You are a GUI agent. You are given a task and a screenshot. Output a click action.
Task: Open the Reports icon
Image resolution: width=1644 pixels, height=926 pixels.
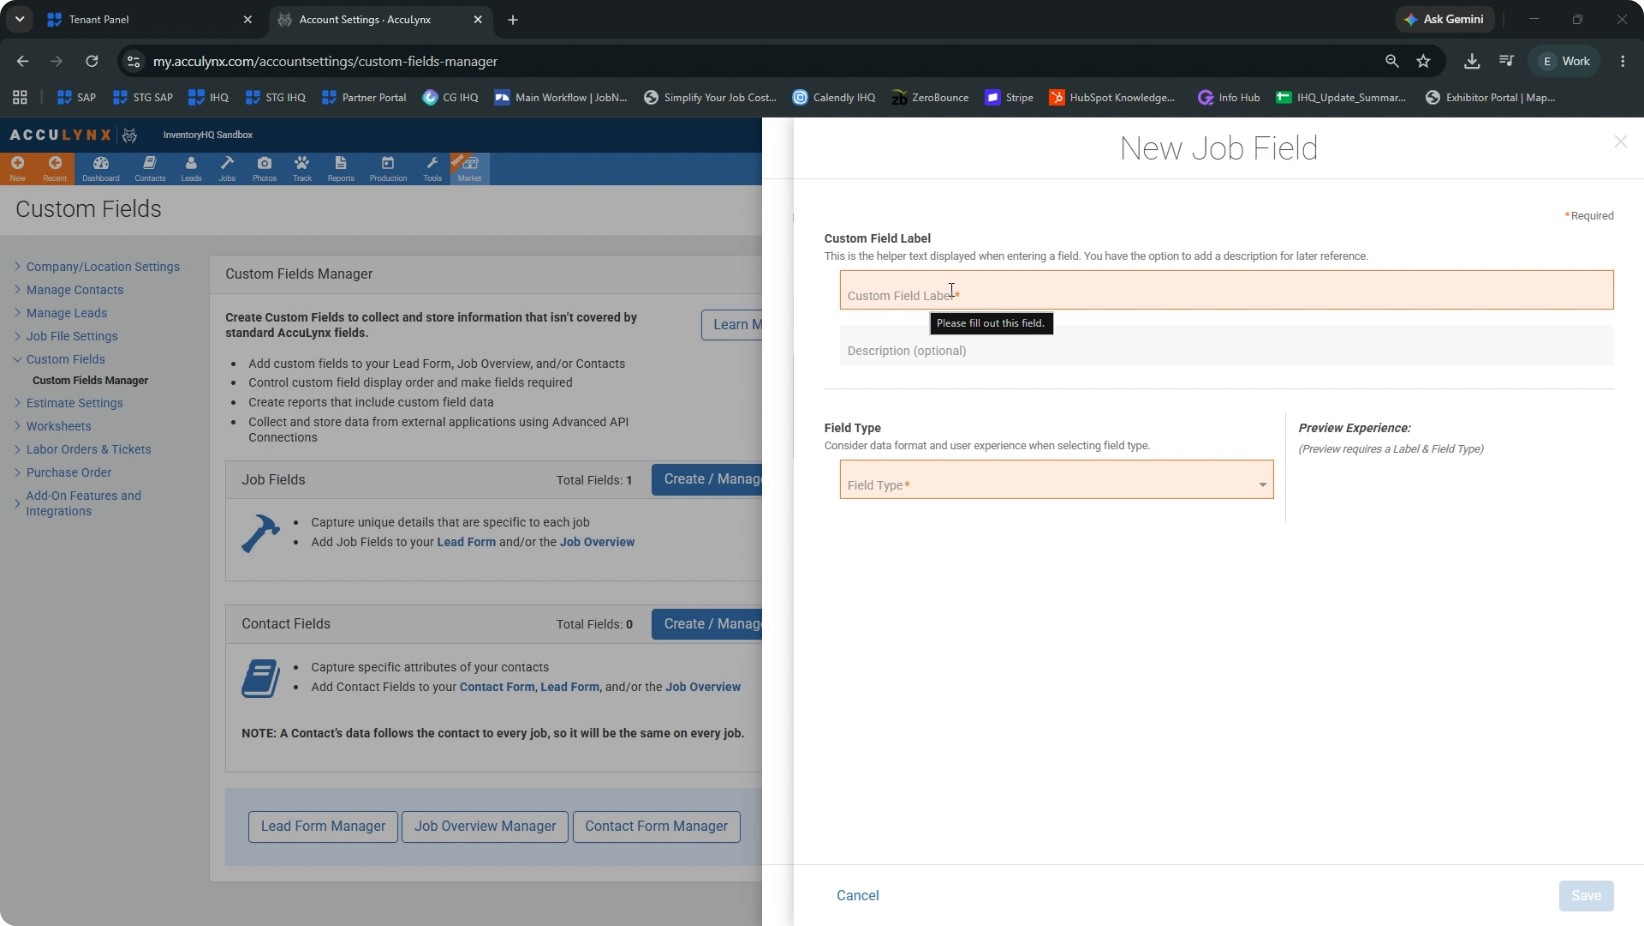(341, 168)
